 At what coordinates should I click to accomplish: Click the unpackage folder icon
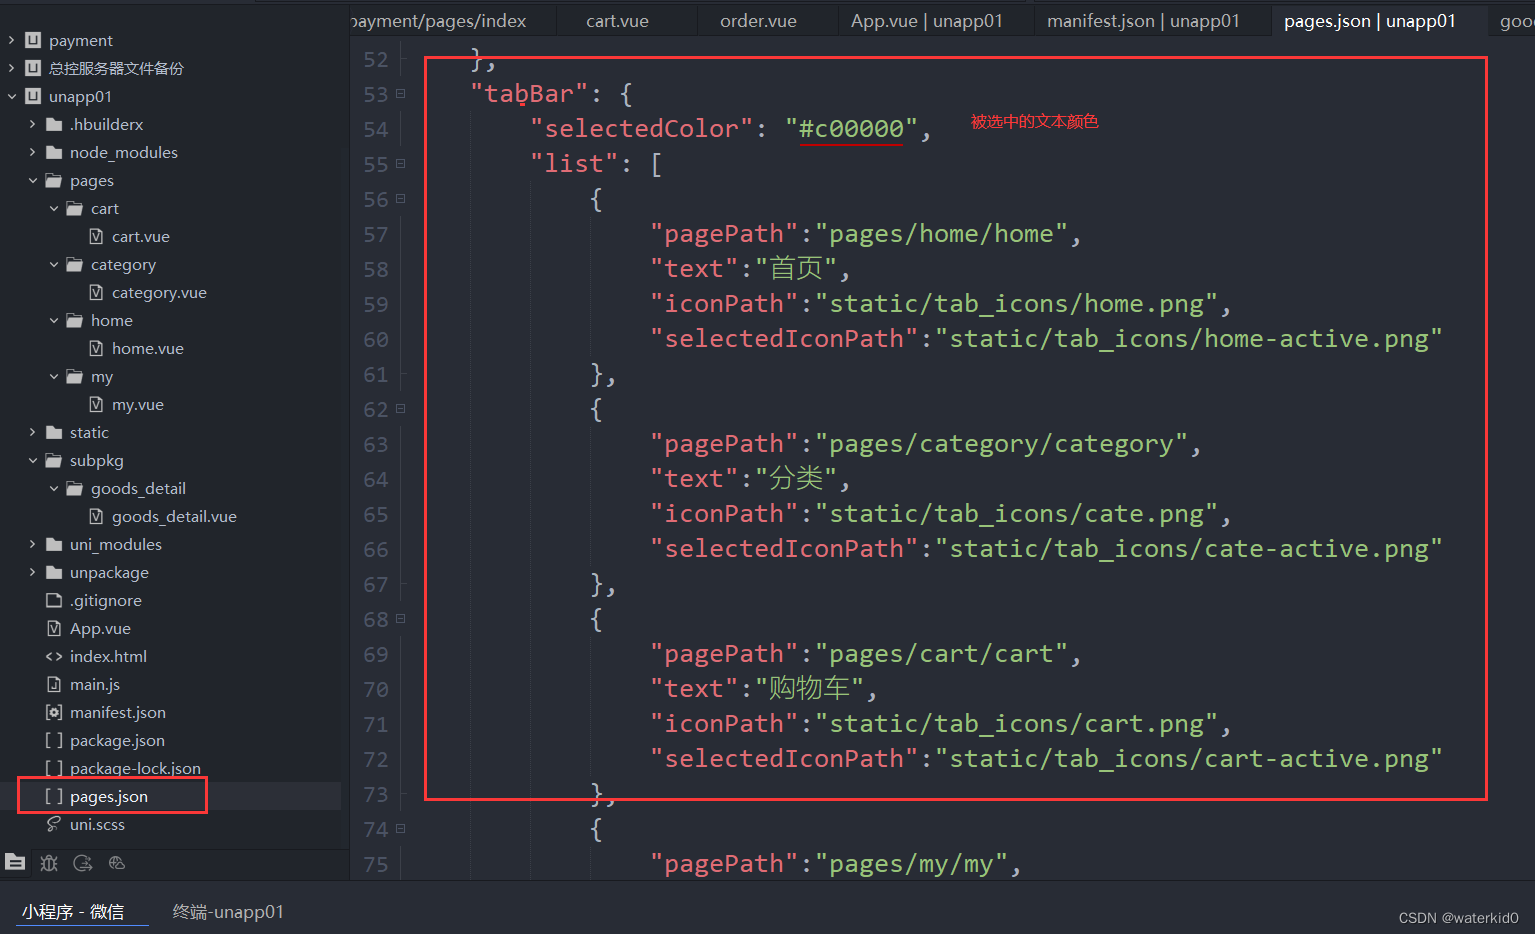pyautogui.click(x=54, y=572)
